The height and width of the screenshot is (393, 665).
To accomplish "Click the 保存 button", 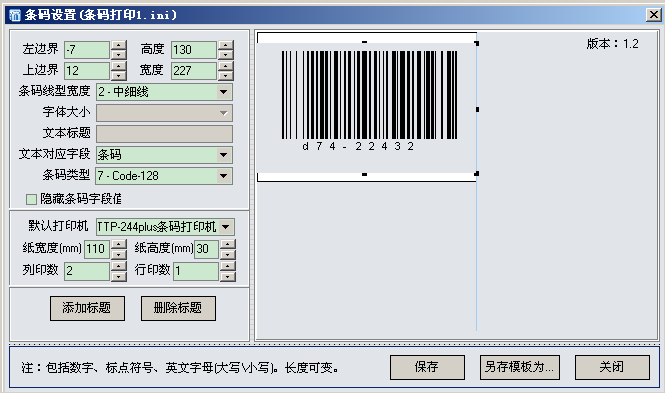I will 427,367.
